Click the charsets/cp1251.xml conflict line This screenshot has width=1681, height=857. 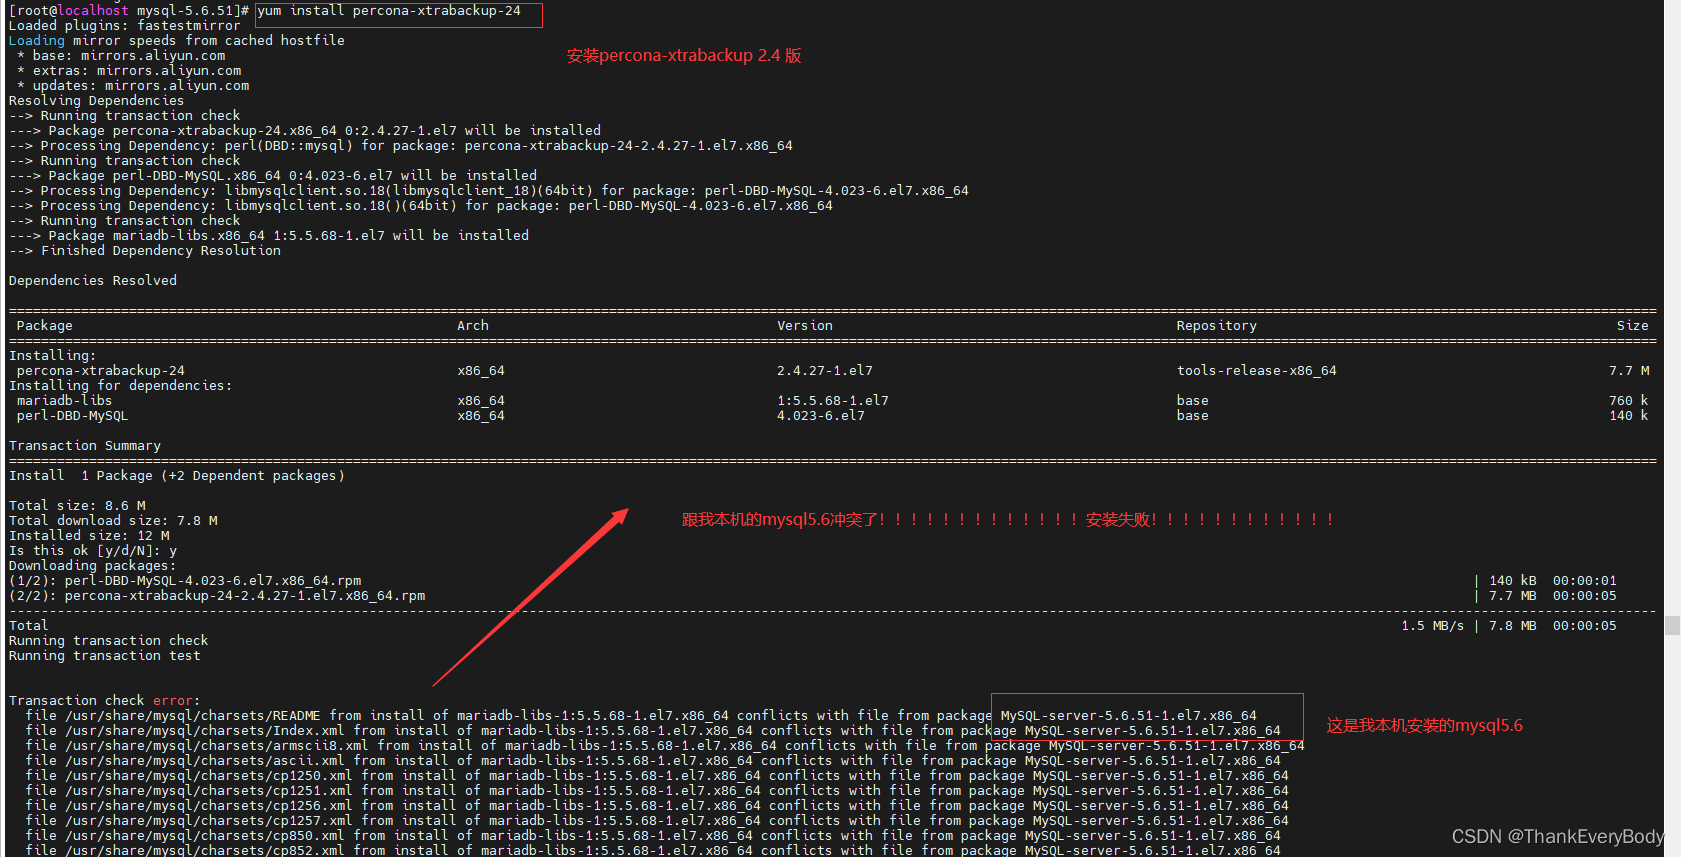[657, 791]
